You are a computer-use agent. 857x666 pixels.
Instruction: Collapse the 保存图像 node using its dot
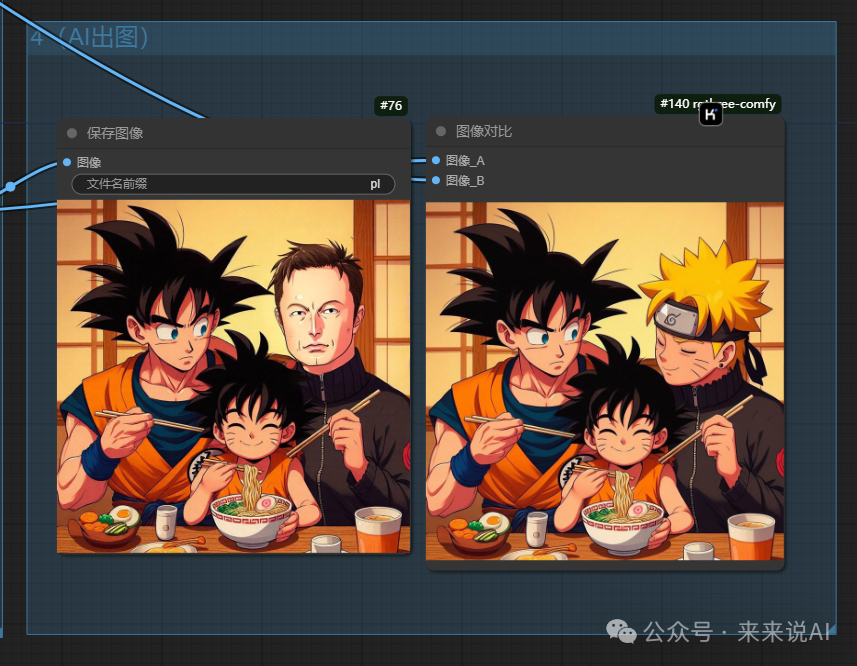coord(72,133)
